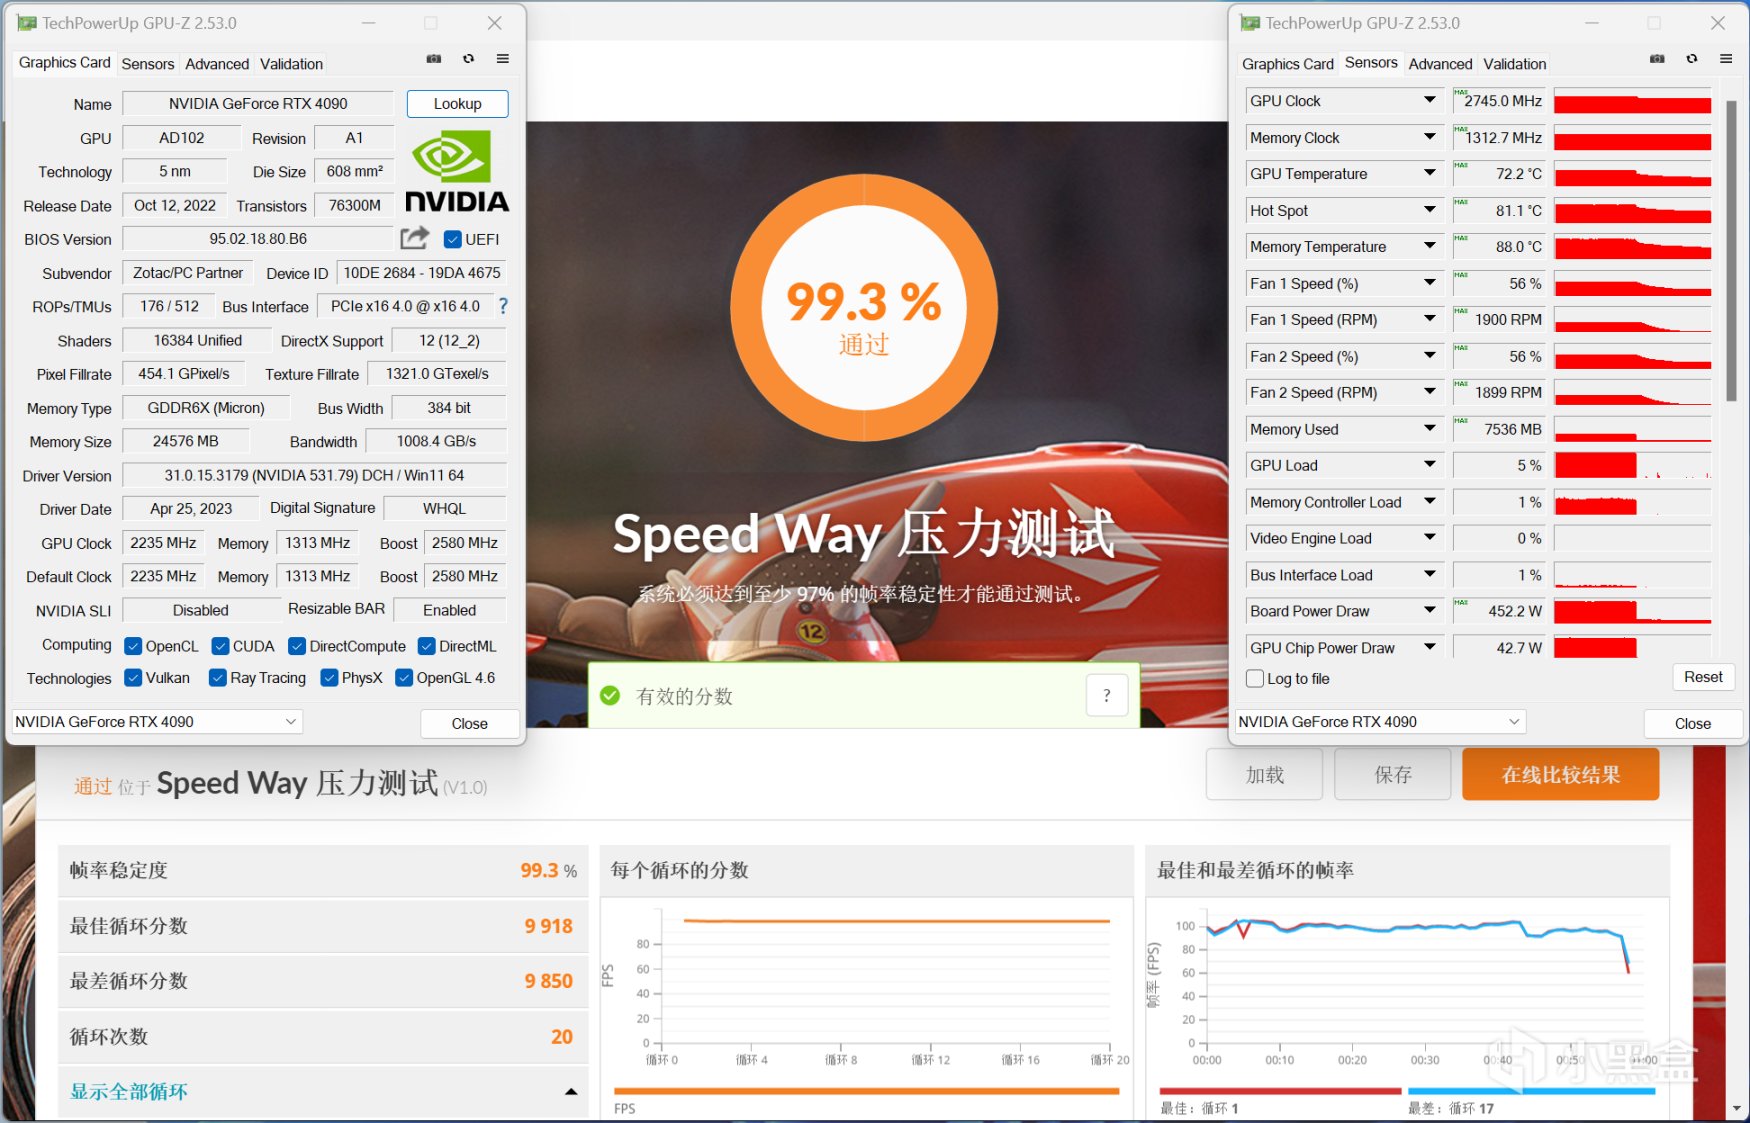Screen dimensions: 1750x1123
Task: Switch to Graphics Card tab in Sensors window
Action: pos(1288,64)
